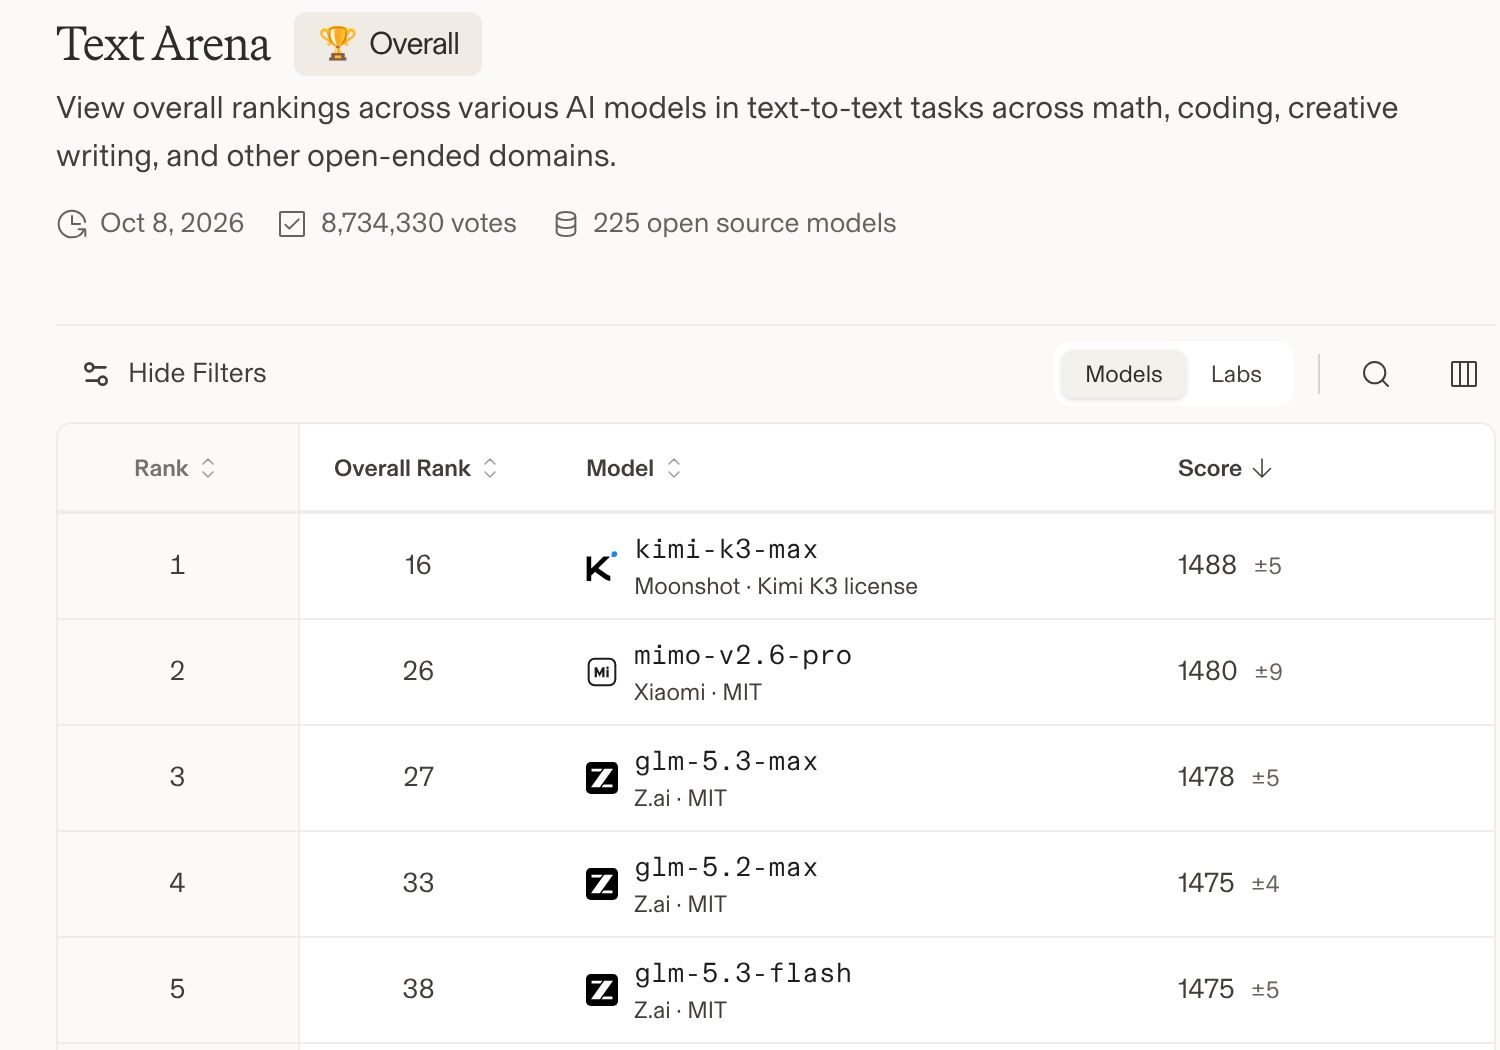Image resolution: width=1500 pixels, height=1050 pixels.
Task: Click the checkbox icon beside the votes count
Action: pos(292,224)
